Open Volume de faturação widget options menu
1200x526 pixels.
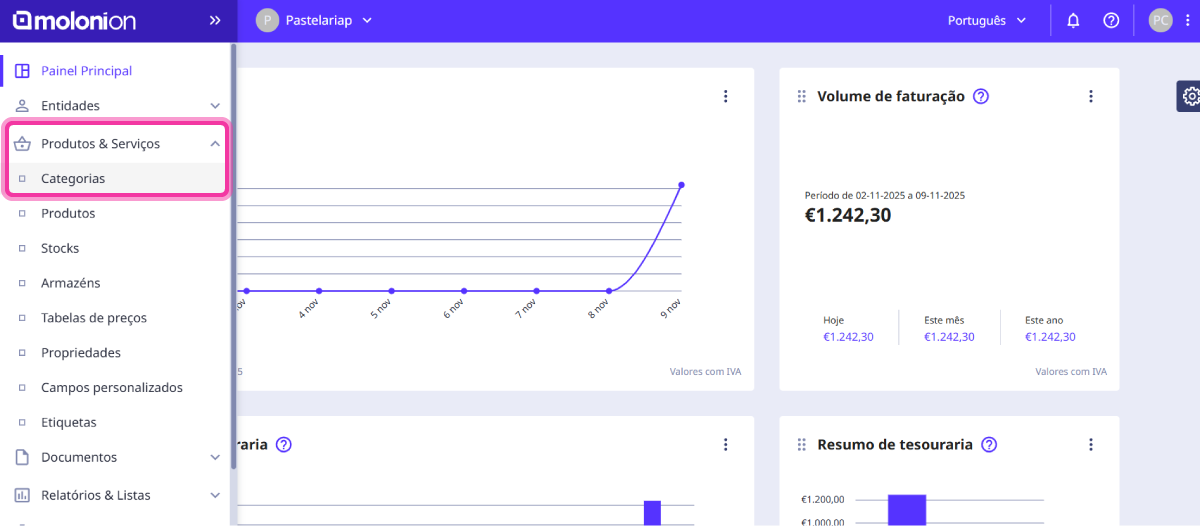point(1091,96)
